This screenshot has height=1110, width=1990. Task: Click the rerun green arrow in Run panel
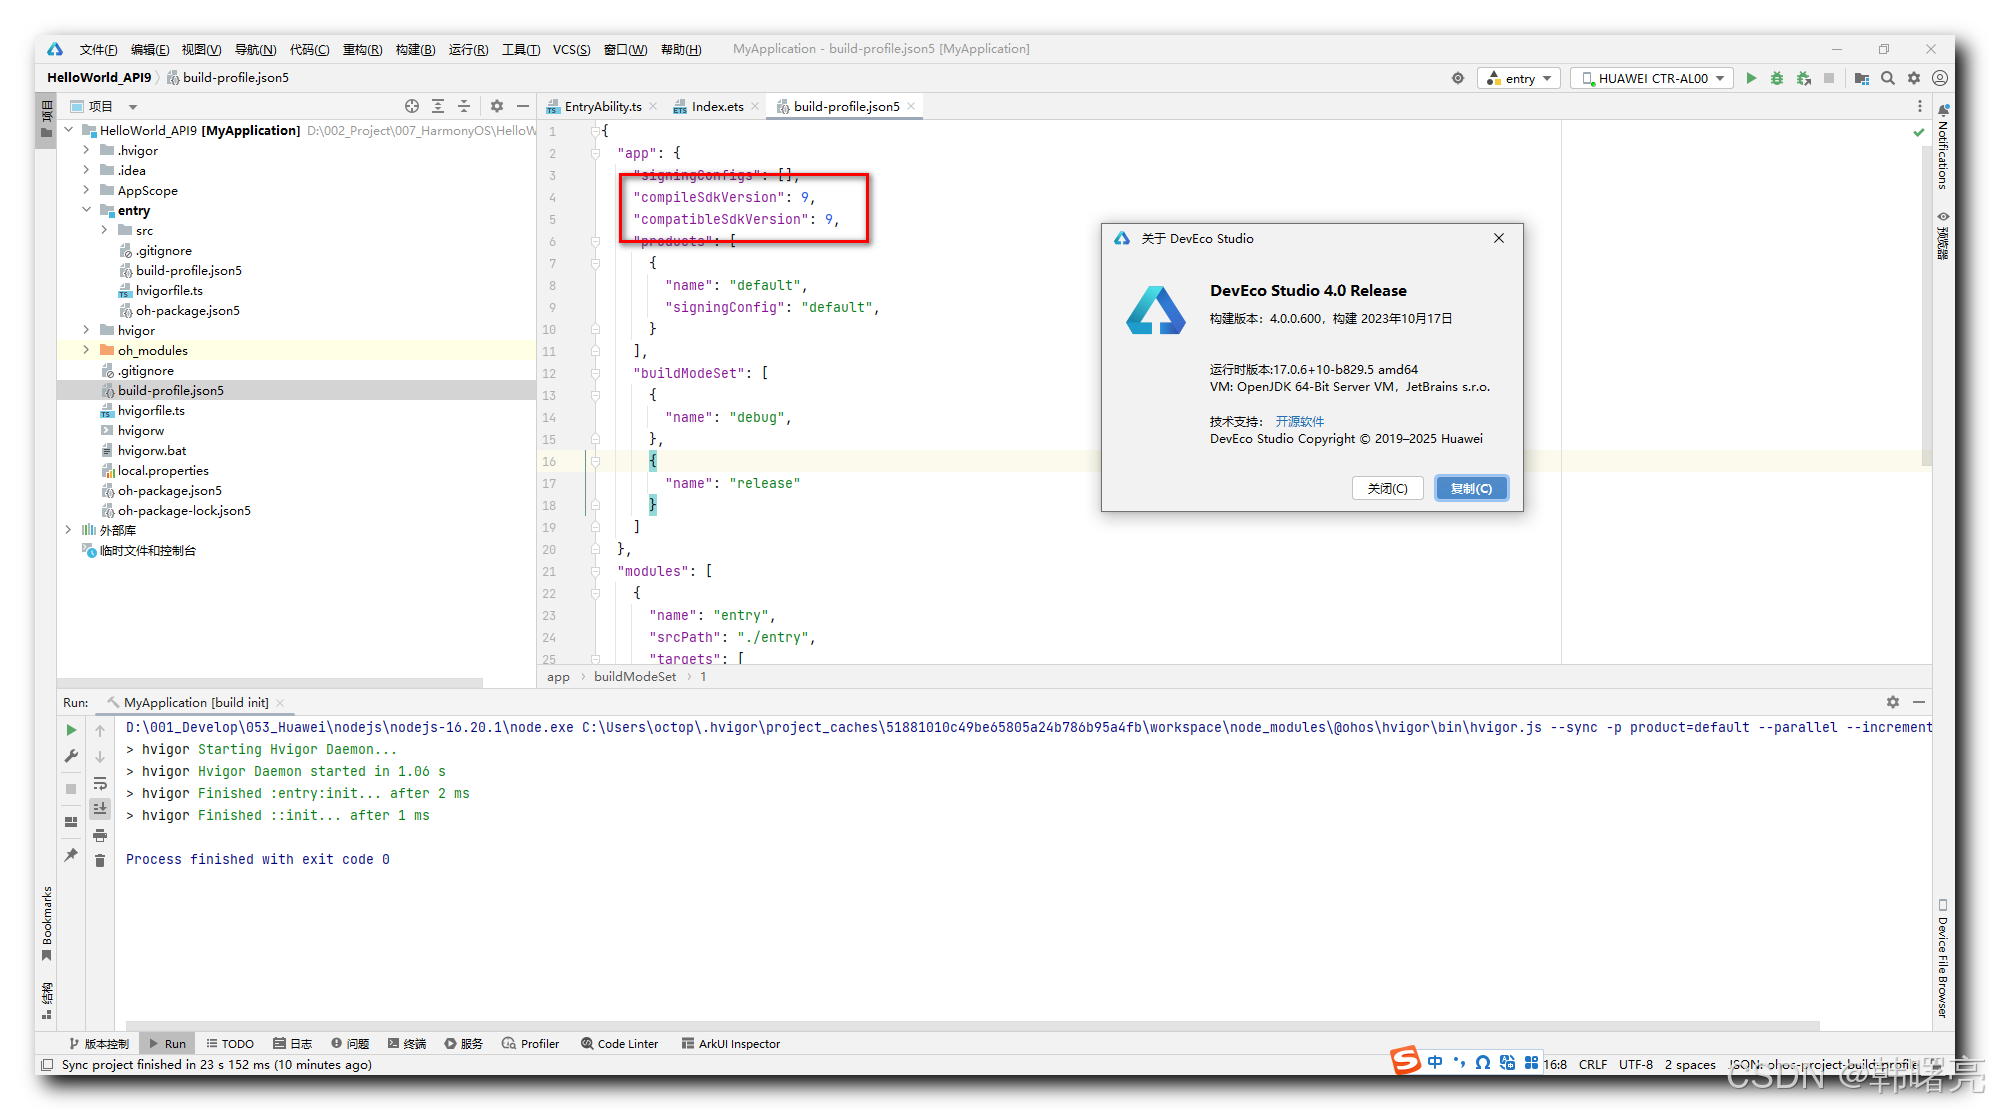click(x=71, y=730)
